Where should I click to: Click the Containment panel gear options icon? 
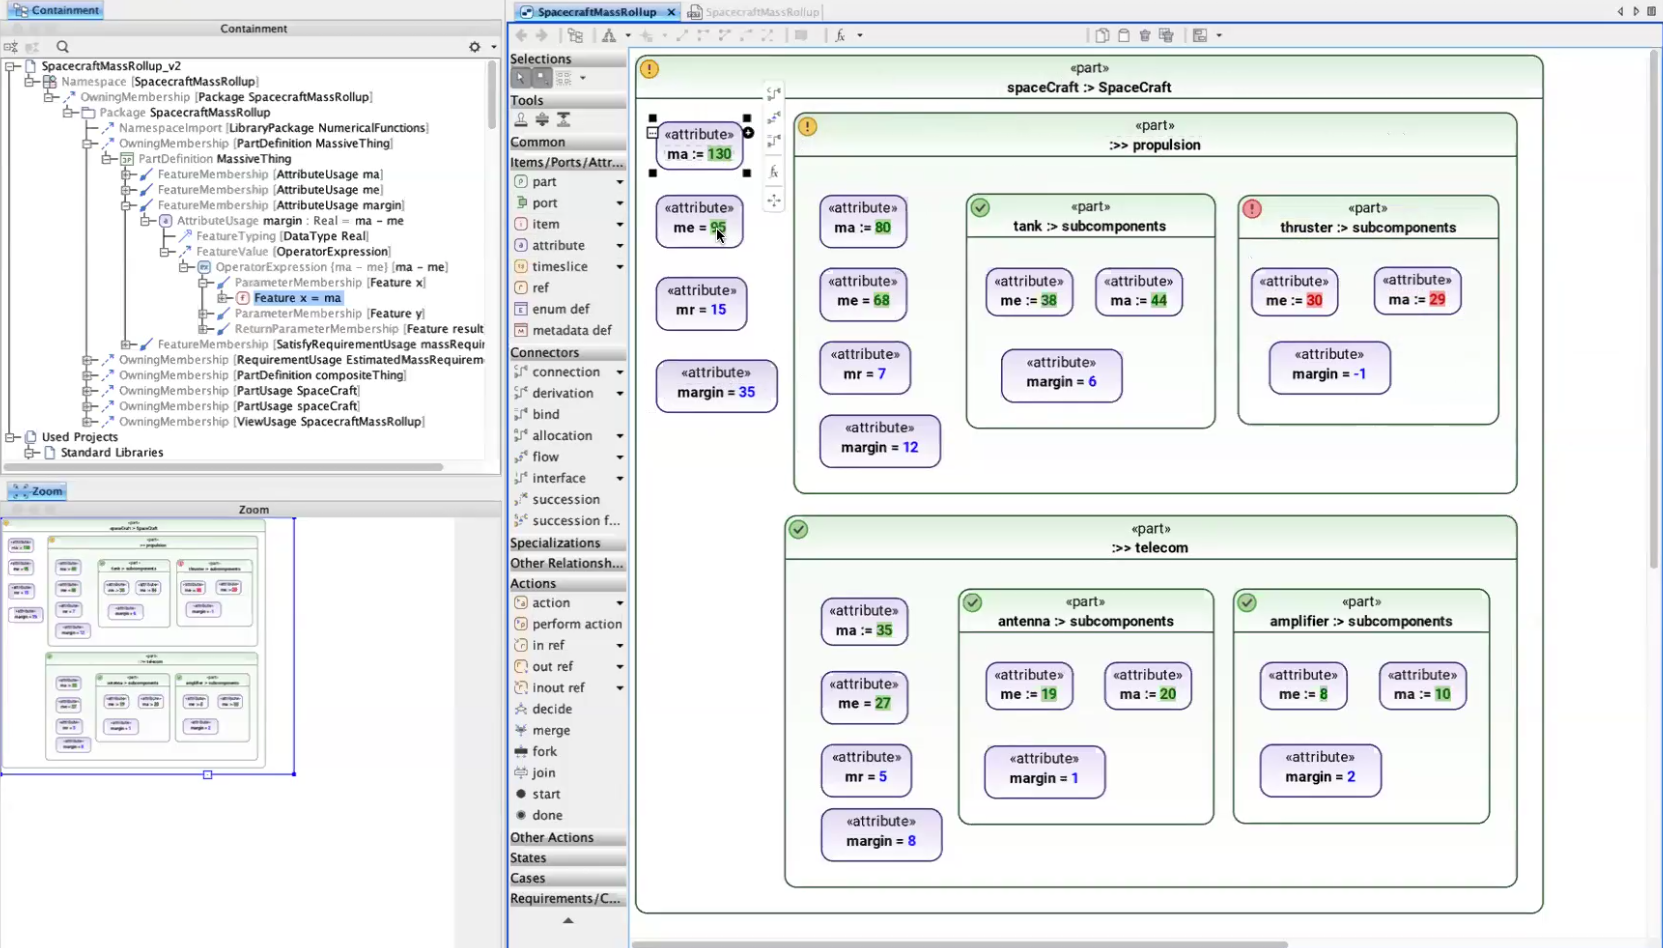point(475,47)
